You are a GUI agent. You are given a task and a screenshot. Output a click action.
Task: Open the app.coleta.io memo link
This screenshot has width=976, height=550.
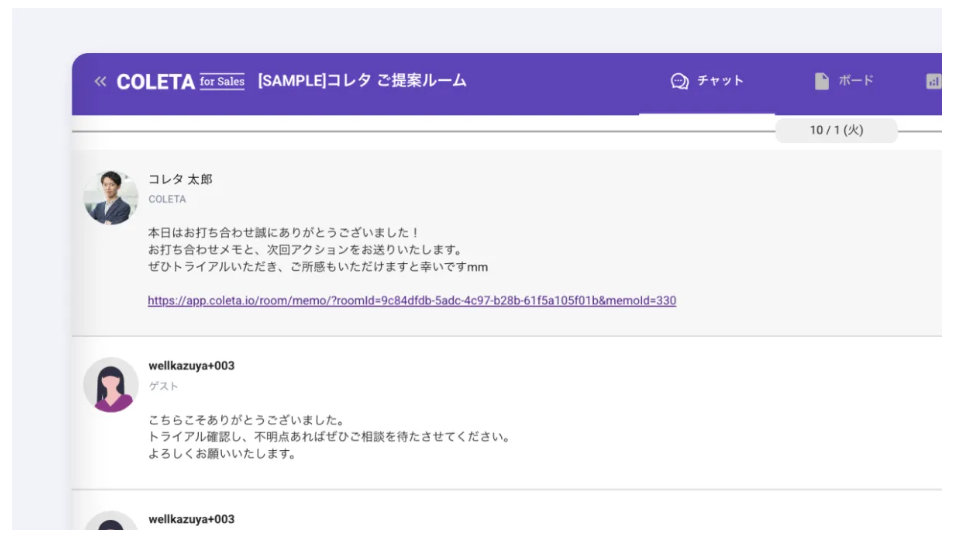411,301
